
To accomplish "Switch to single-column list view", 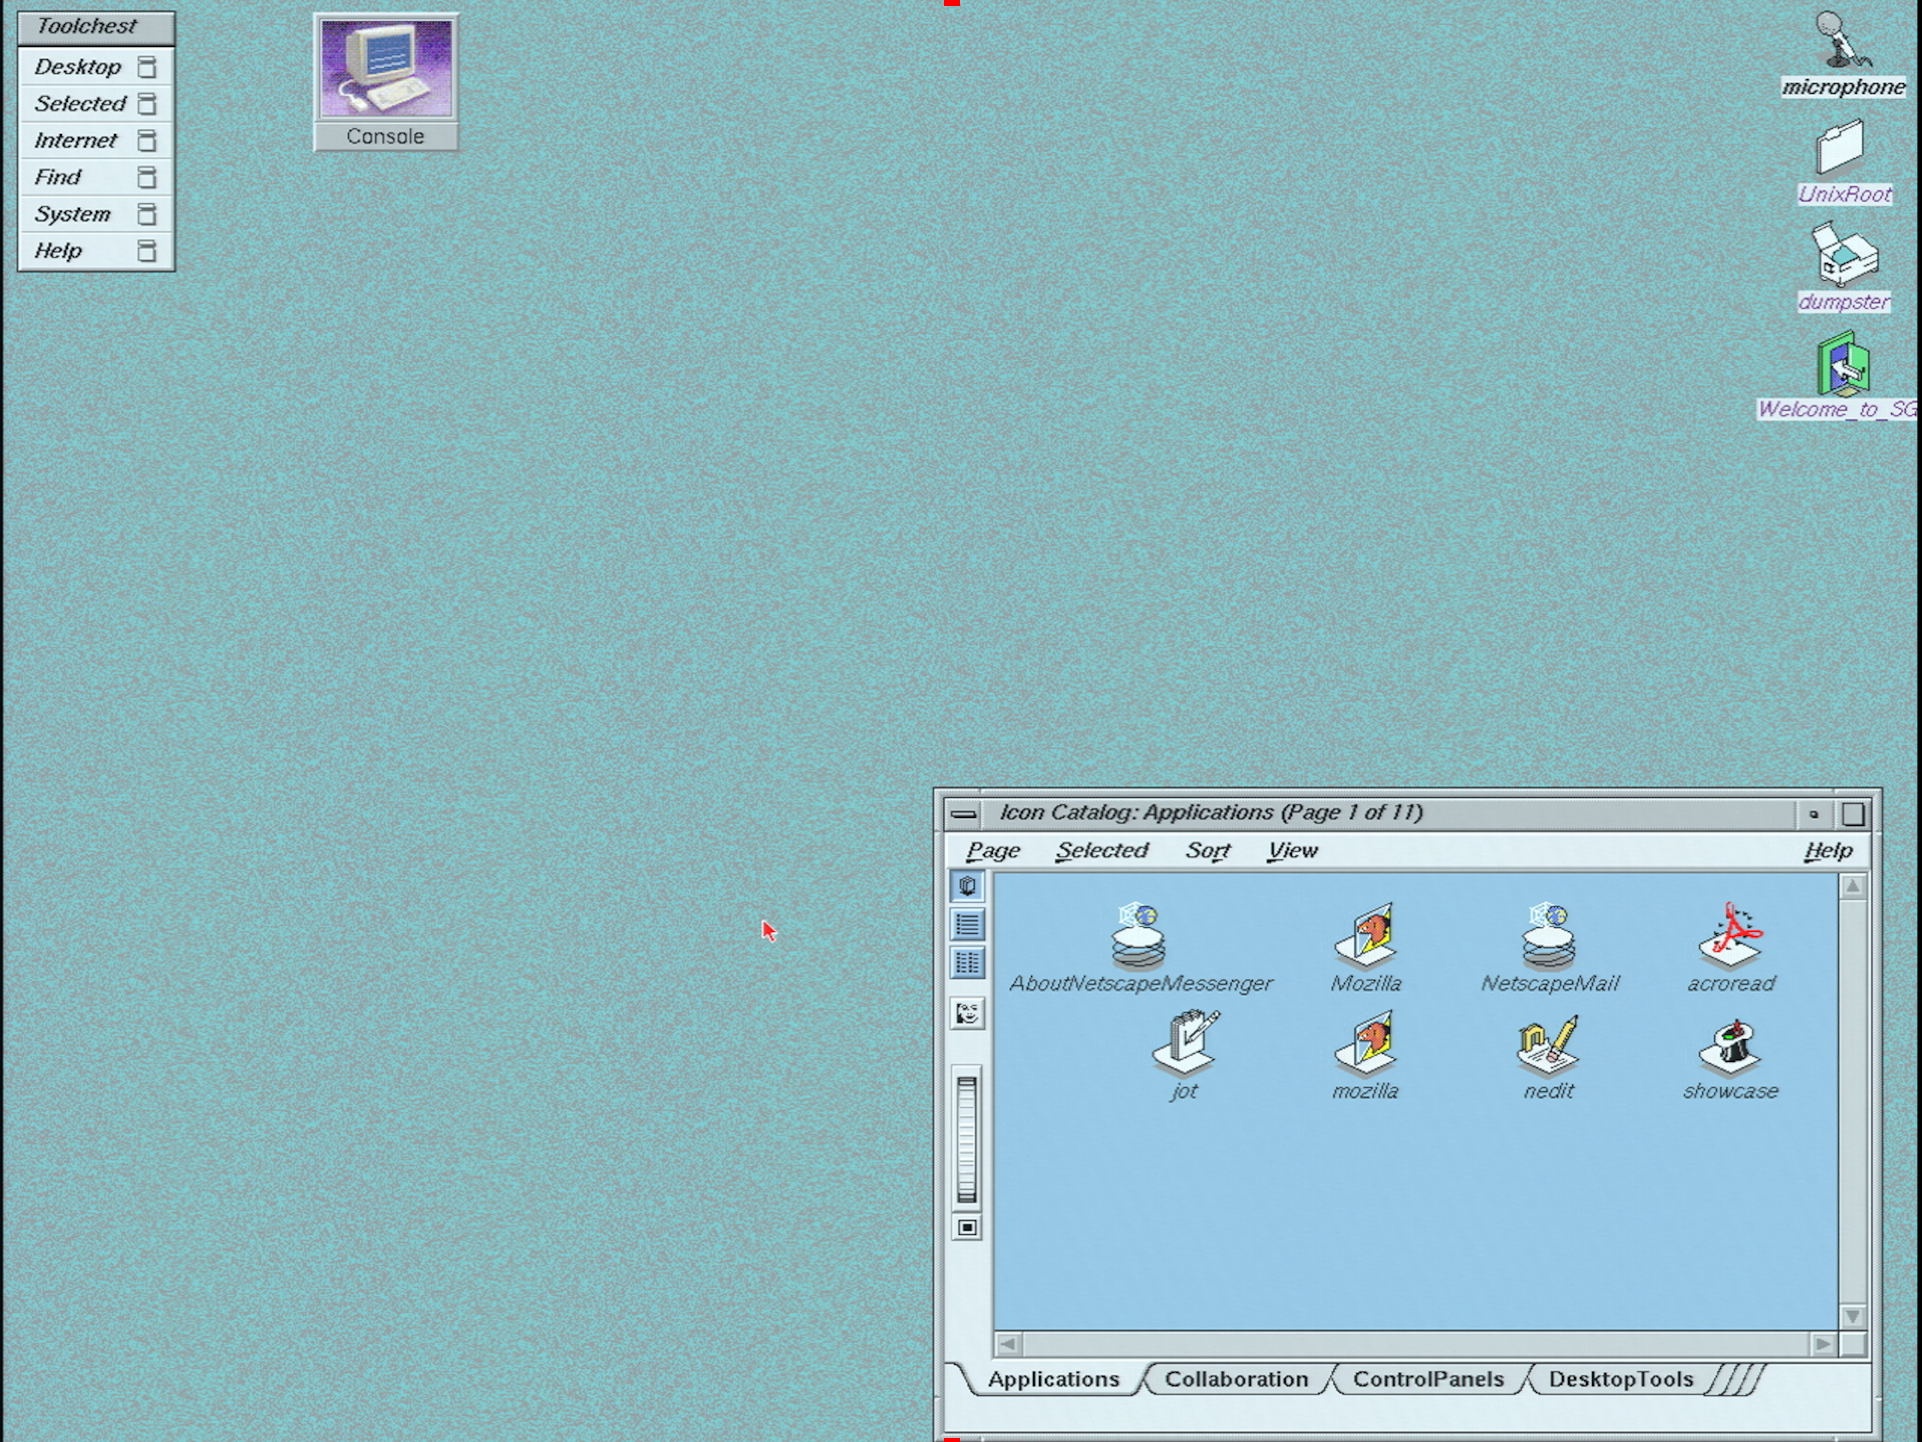I will click(x=967, y=925).
